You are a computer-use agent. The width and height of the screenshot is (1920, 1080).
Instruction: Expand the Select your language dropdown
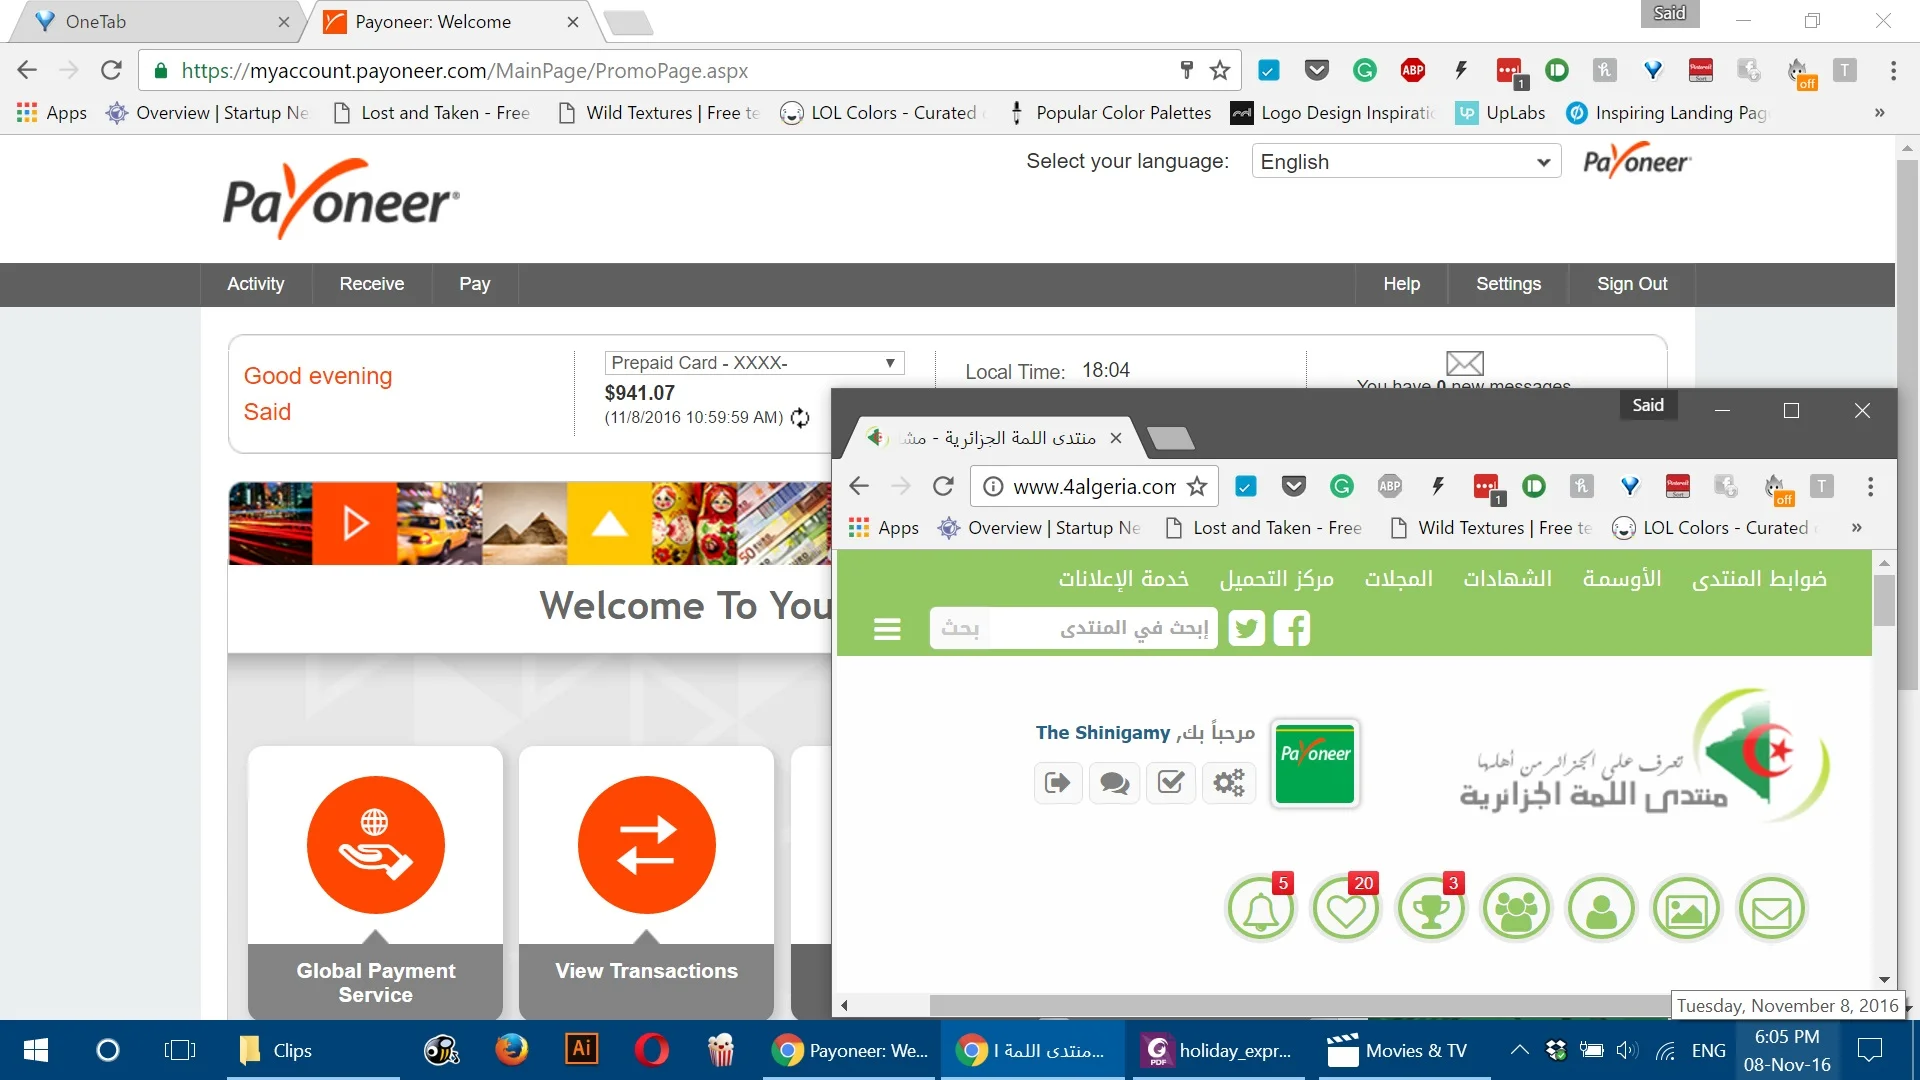click(x=1405, y=162)
